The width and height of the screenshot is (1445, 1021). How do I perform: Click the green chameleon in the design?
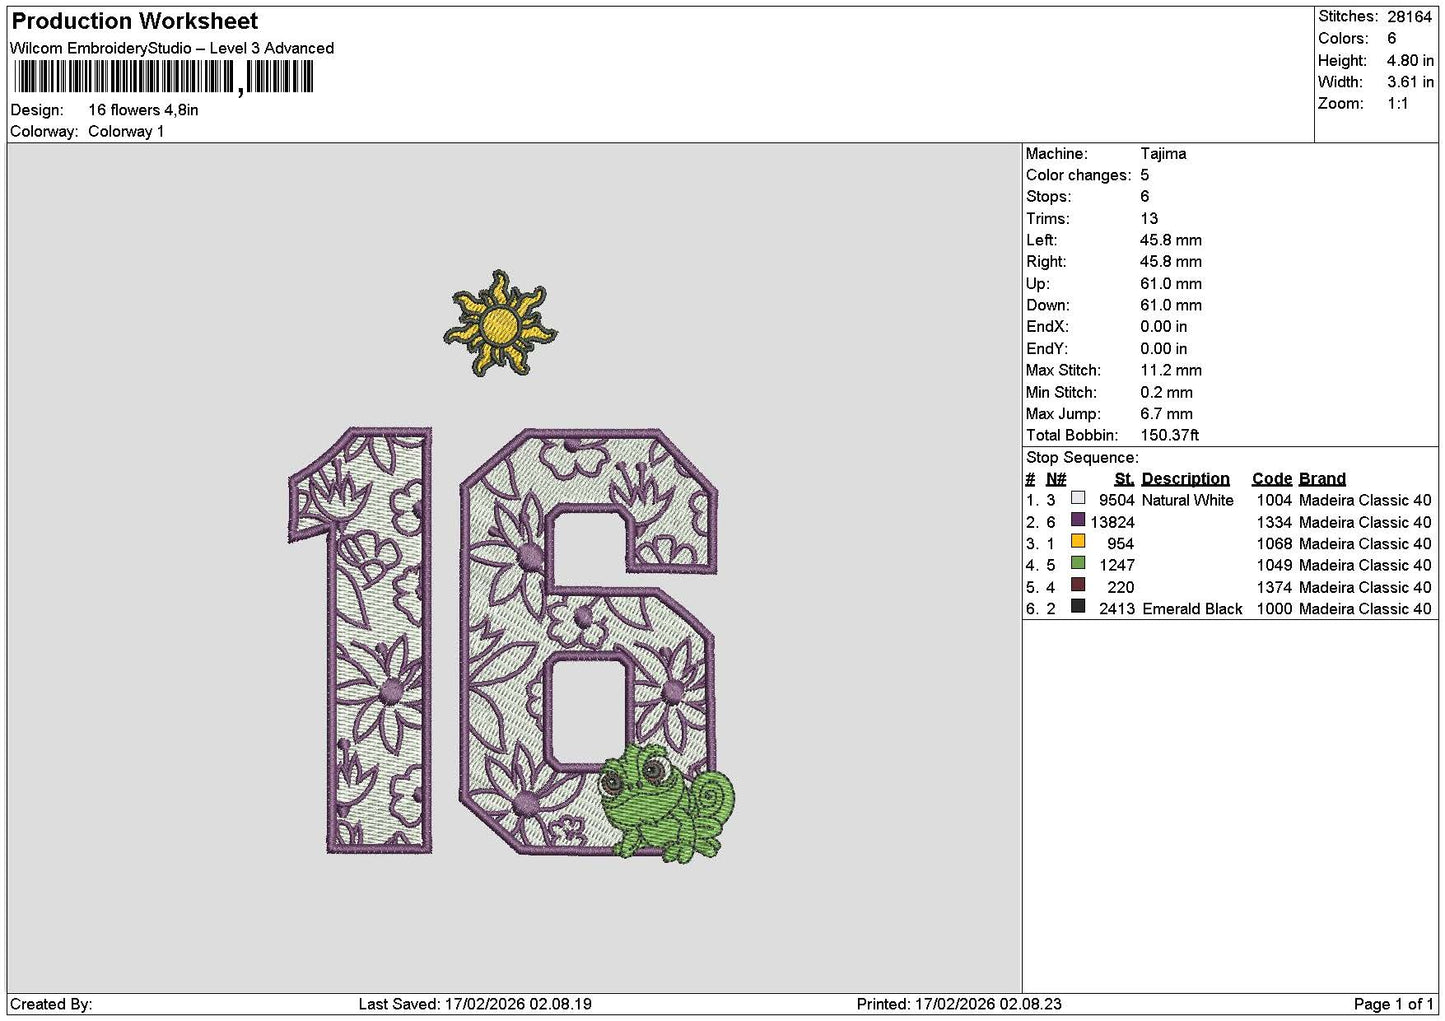point(667,802)
